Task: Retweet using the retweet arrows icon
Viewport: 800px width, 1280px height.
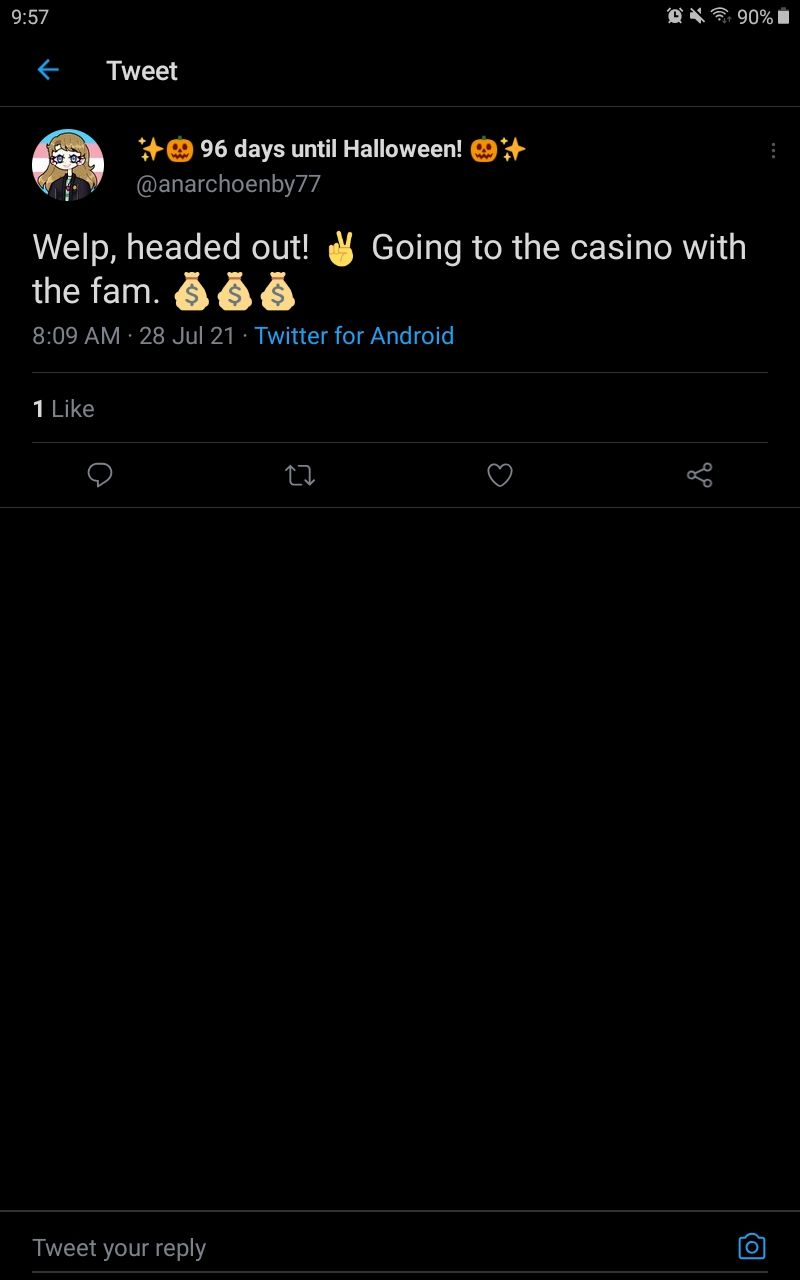Action: [300, 476]
